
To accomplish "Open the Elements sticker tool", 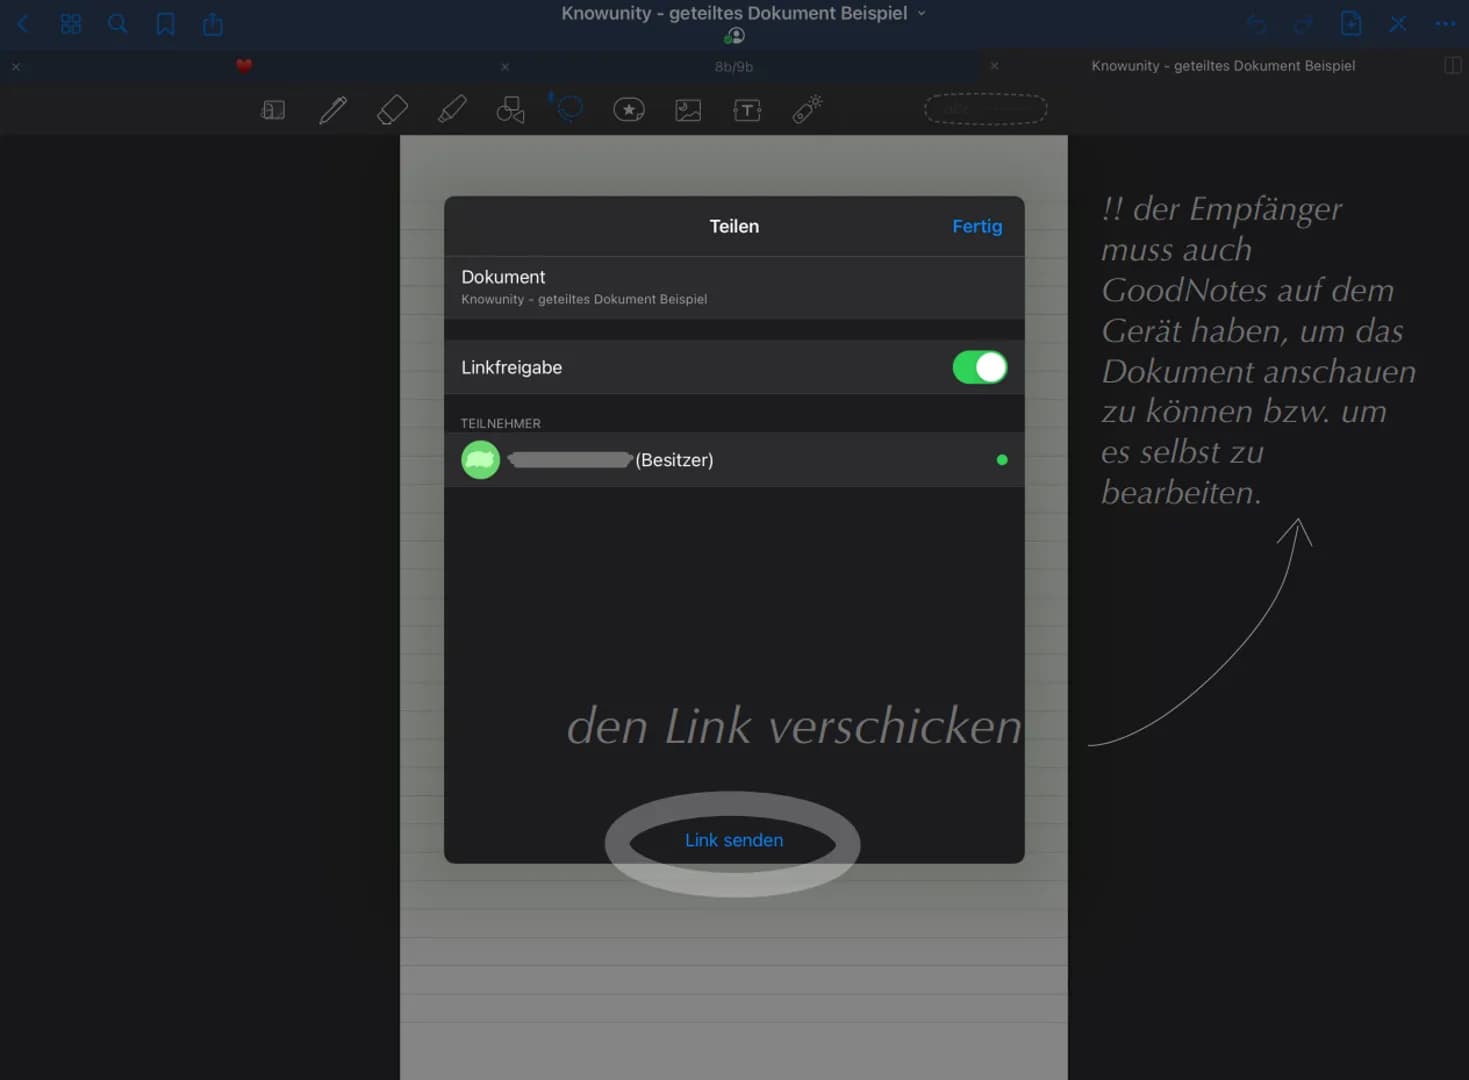I will point(629,110).
